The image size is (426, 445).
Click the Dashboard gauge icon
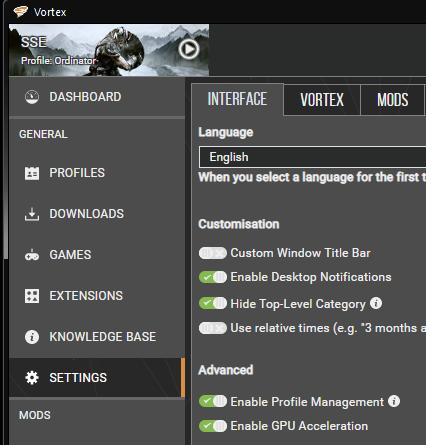tap(32, 97)
